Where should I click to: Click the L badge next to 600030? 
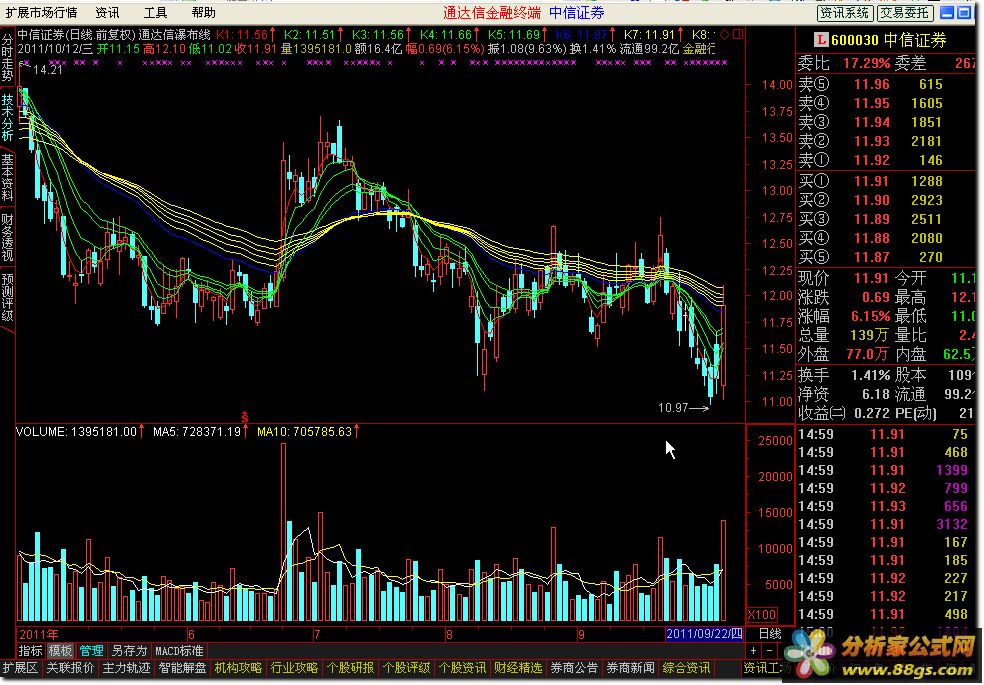coord(820,40)
